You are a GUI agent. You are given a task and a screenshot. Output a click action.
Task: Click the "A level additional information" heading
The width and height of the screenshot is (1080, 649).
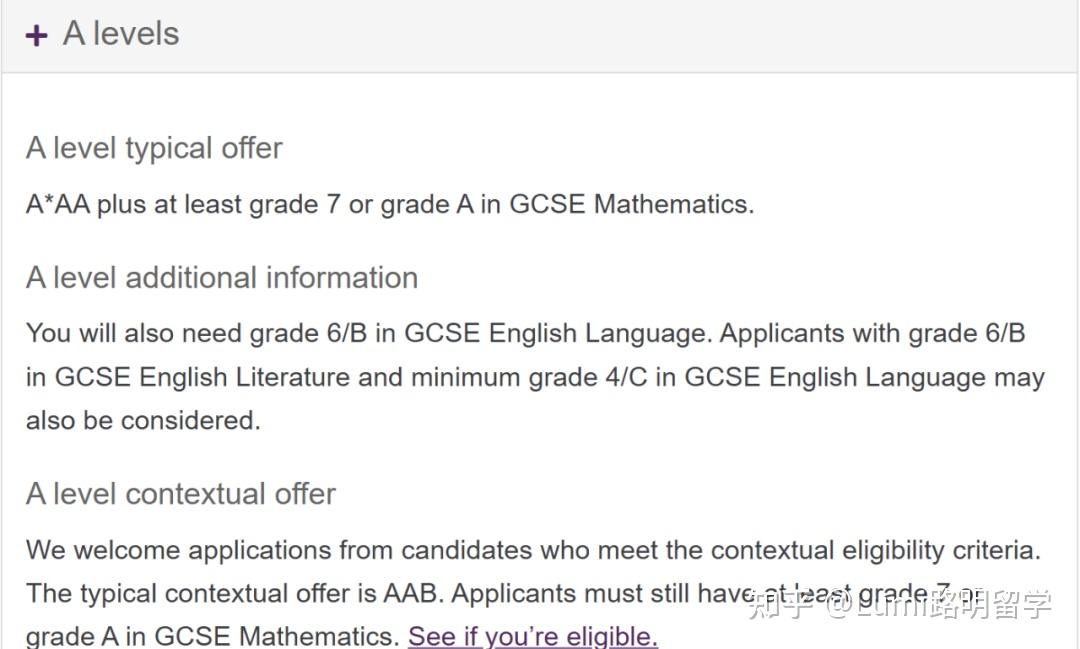[222, 278]
